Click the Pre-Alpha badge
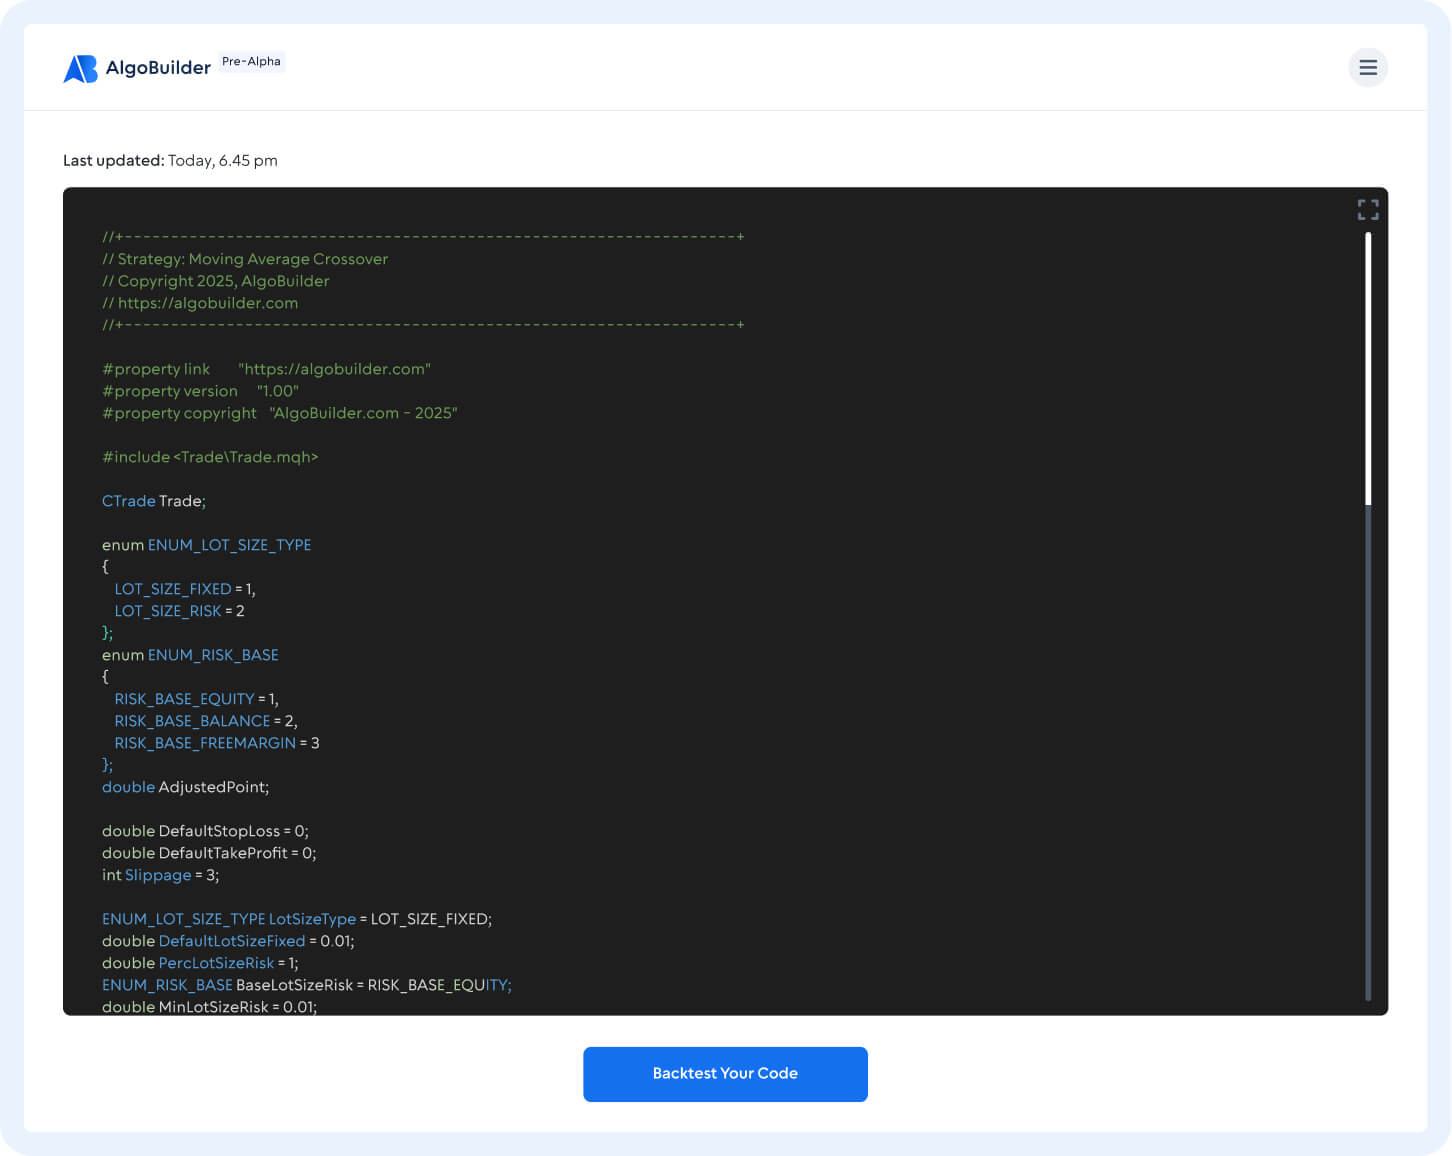The image size is (1452, 1156). [250, 61]
